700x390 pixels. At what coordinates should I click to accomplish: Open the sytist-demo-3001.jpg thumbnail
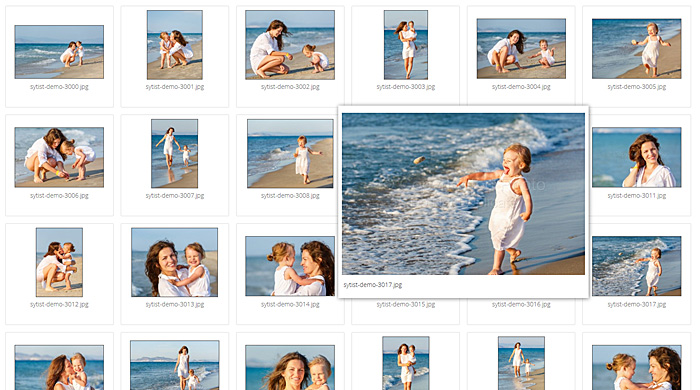tap(175, 45)
